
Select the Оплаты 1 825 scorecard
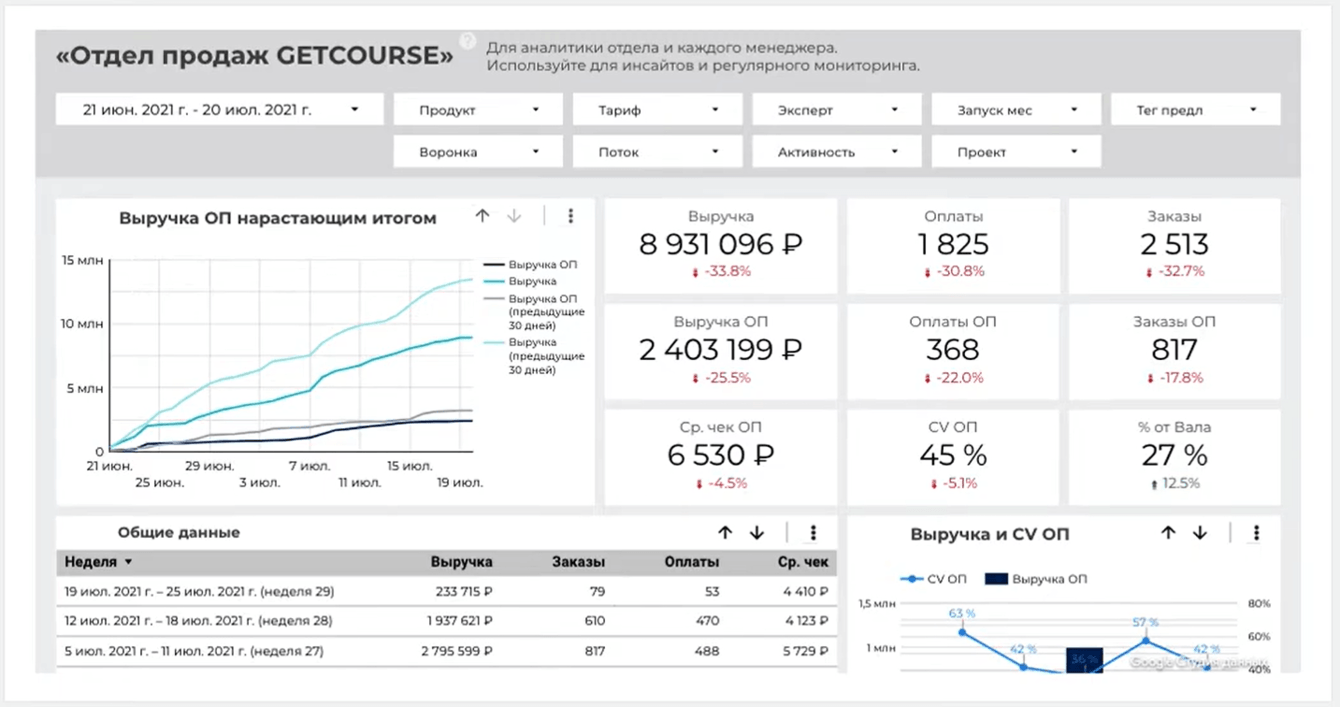pos(953,246)
